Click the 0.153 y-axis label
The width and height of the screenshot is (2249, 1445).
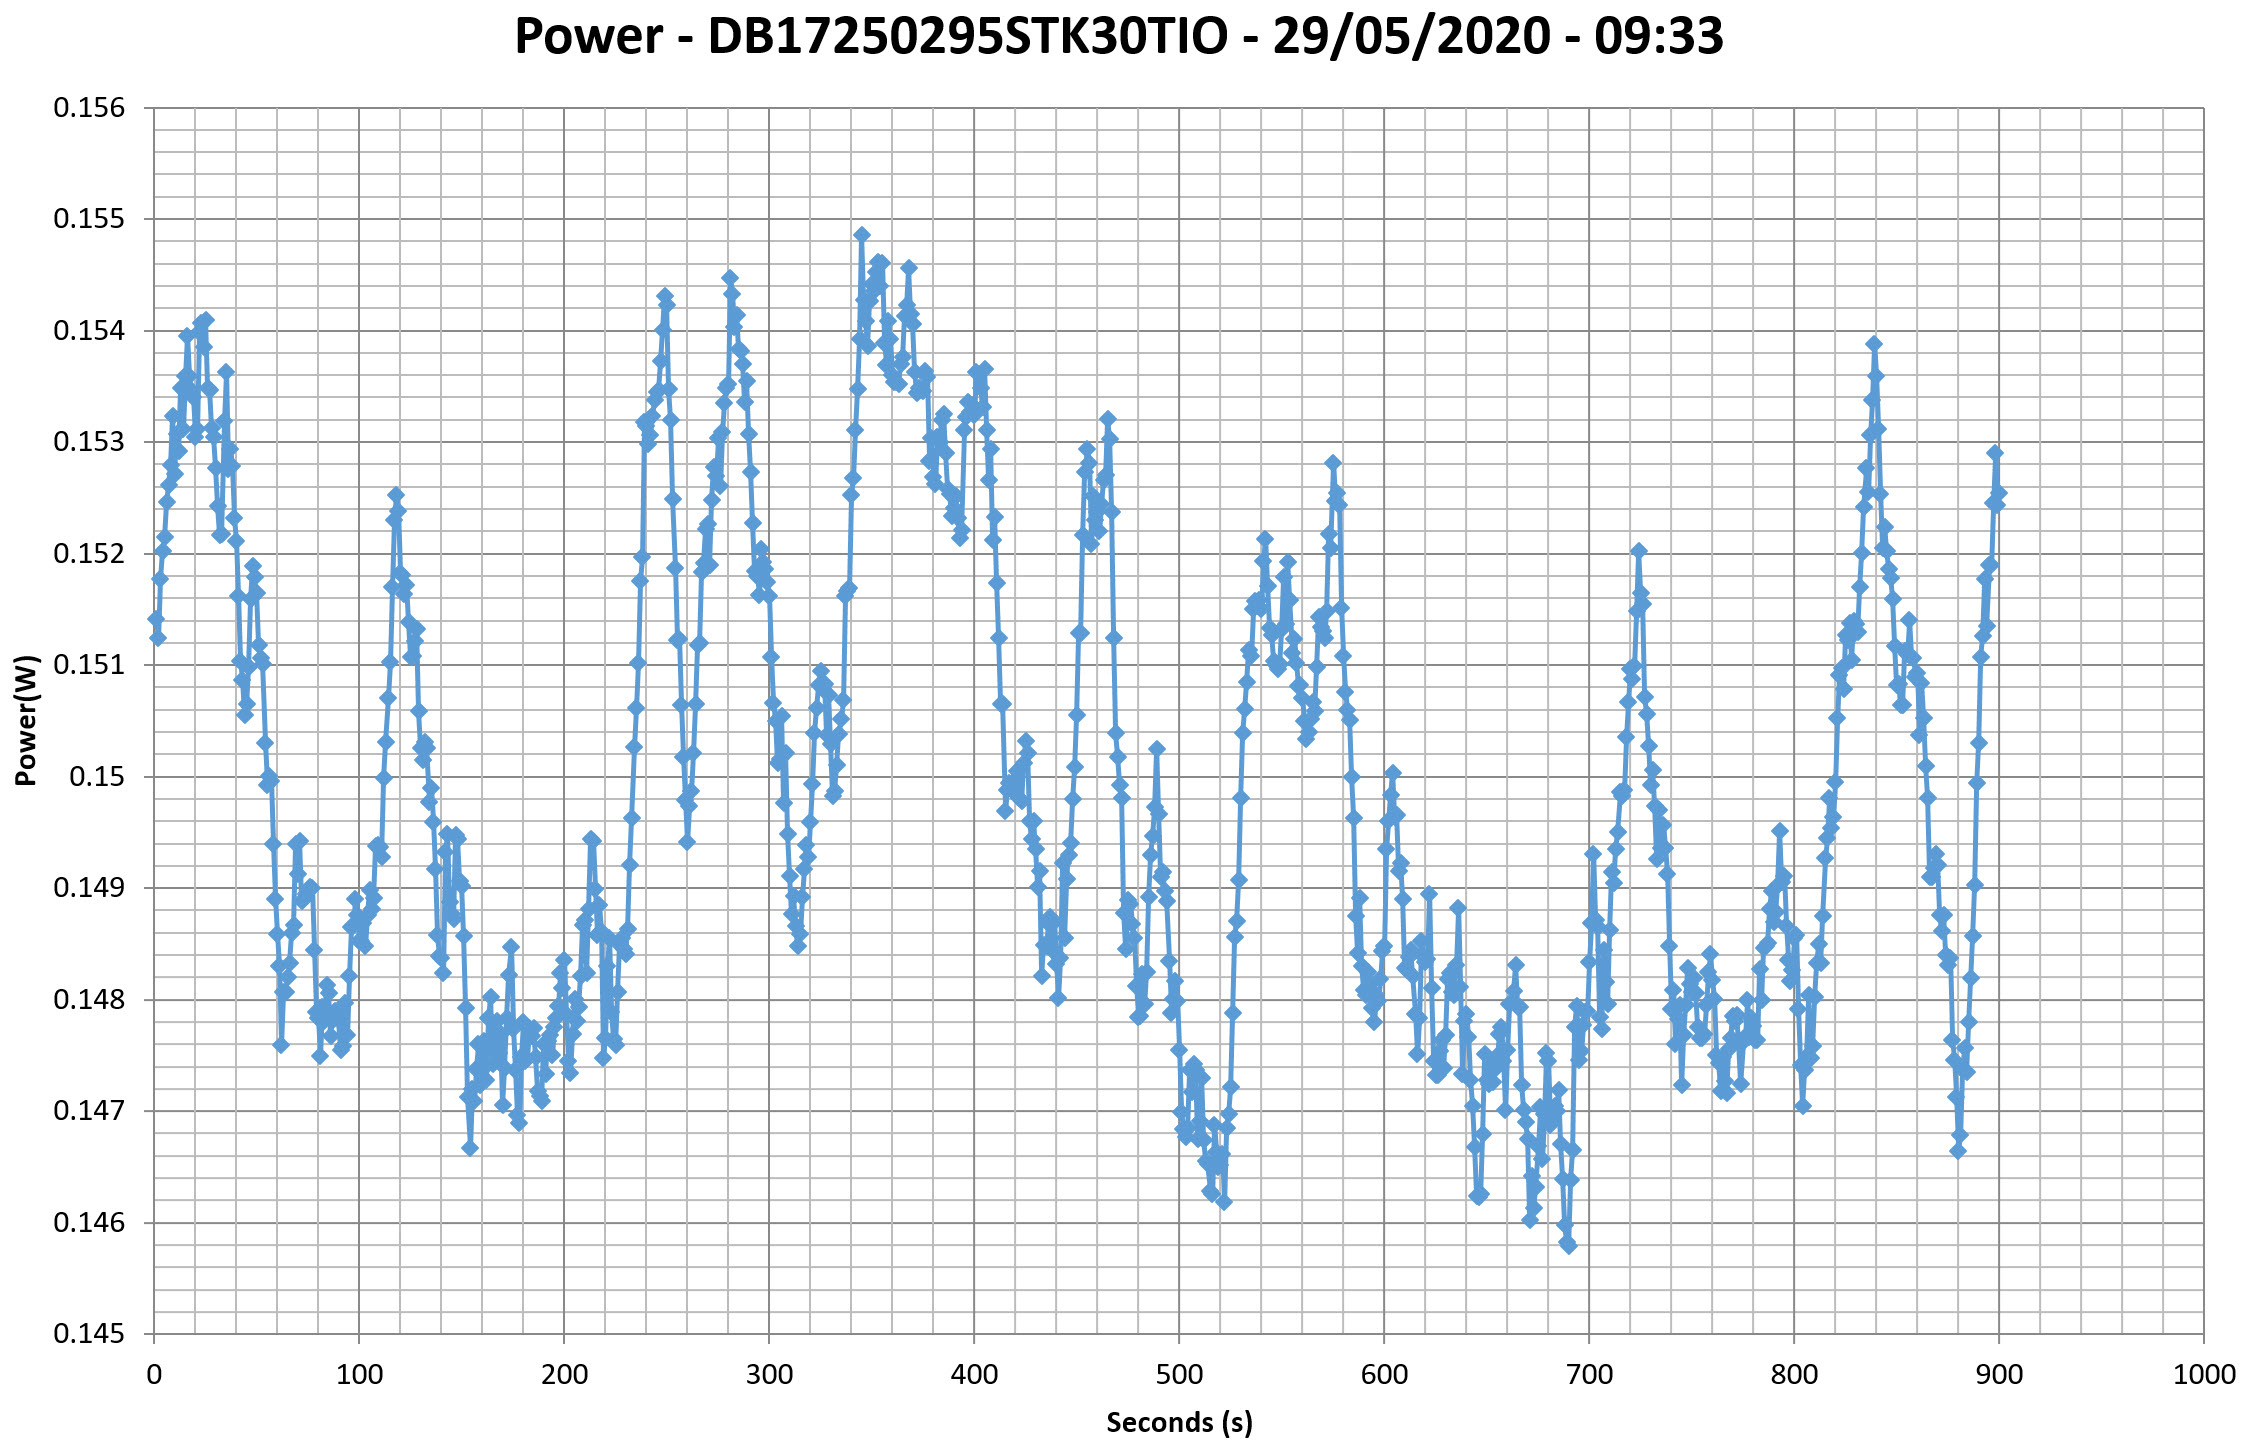tap(90, 442)
